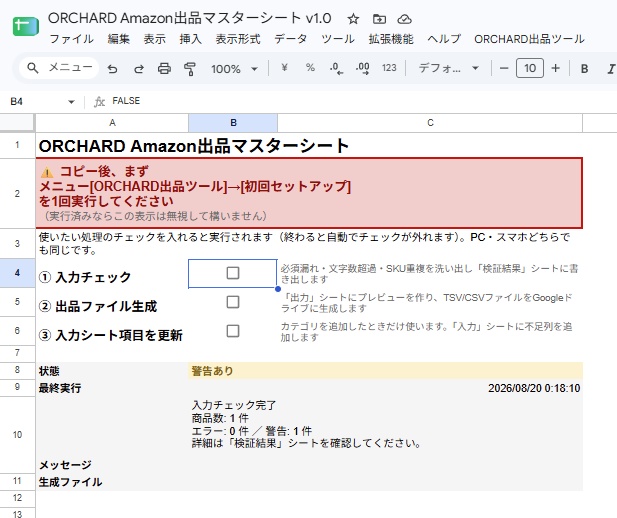Select the 生成ファイル label cell
This screenshot has height=518, width=617.
point(112,482)
